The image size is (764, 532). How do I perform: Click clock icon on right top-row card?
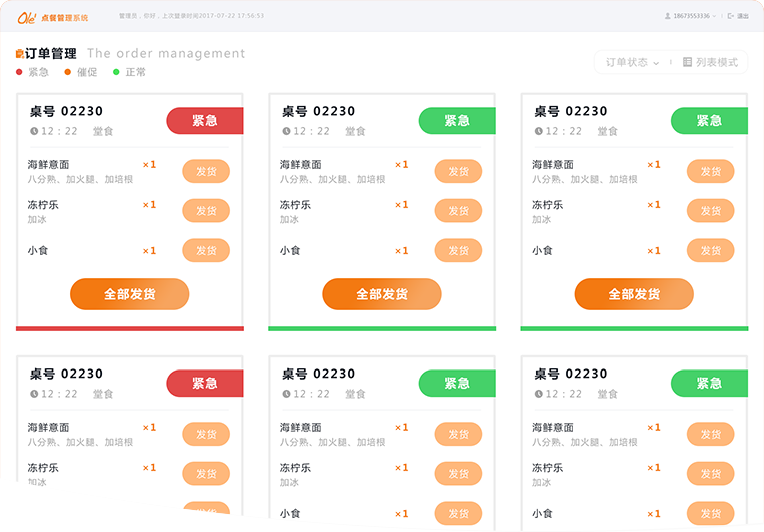coord(538,131)
